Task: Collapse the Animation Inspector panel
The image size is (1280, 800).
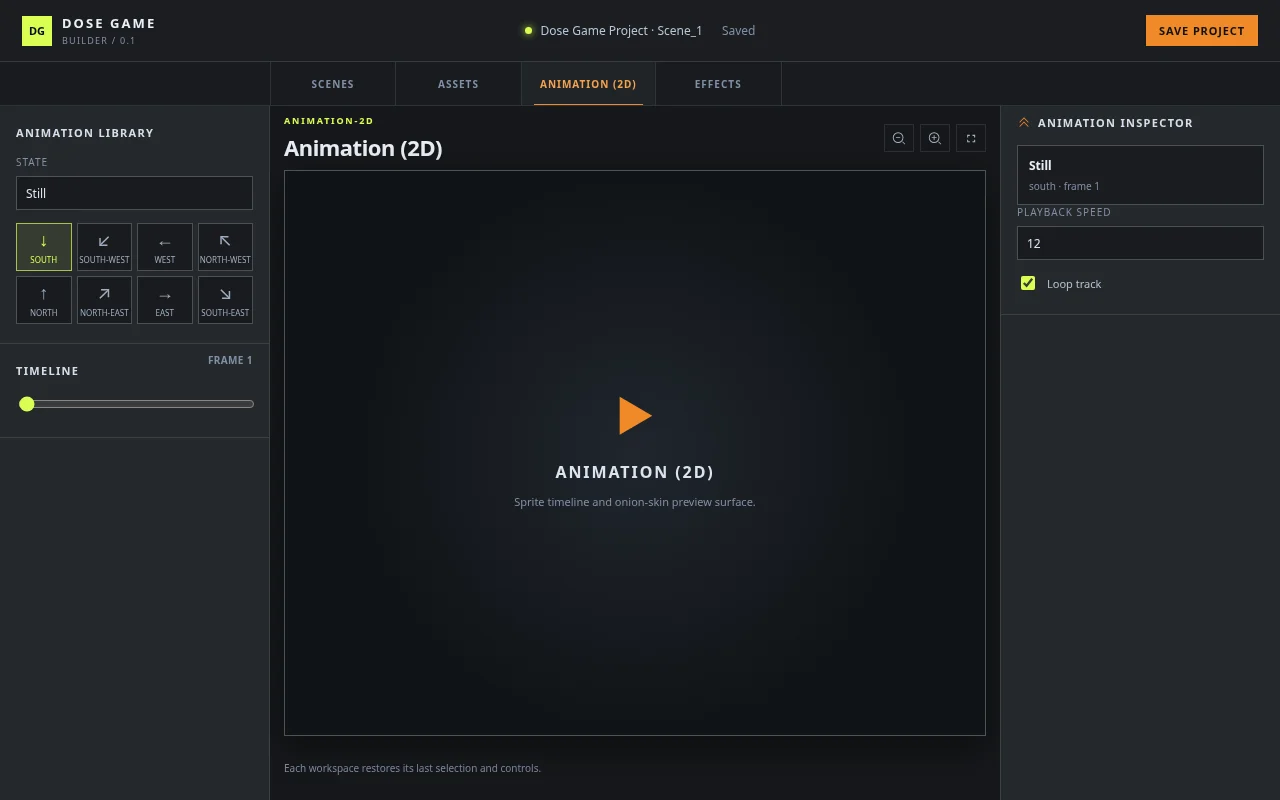Action: pyautogui.click(x=1024, y=123)
